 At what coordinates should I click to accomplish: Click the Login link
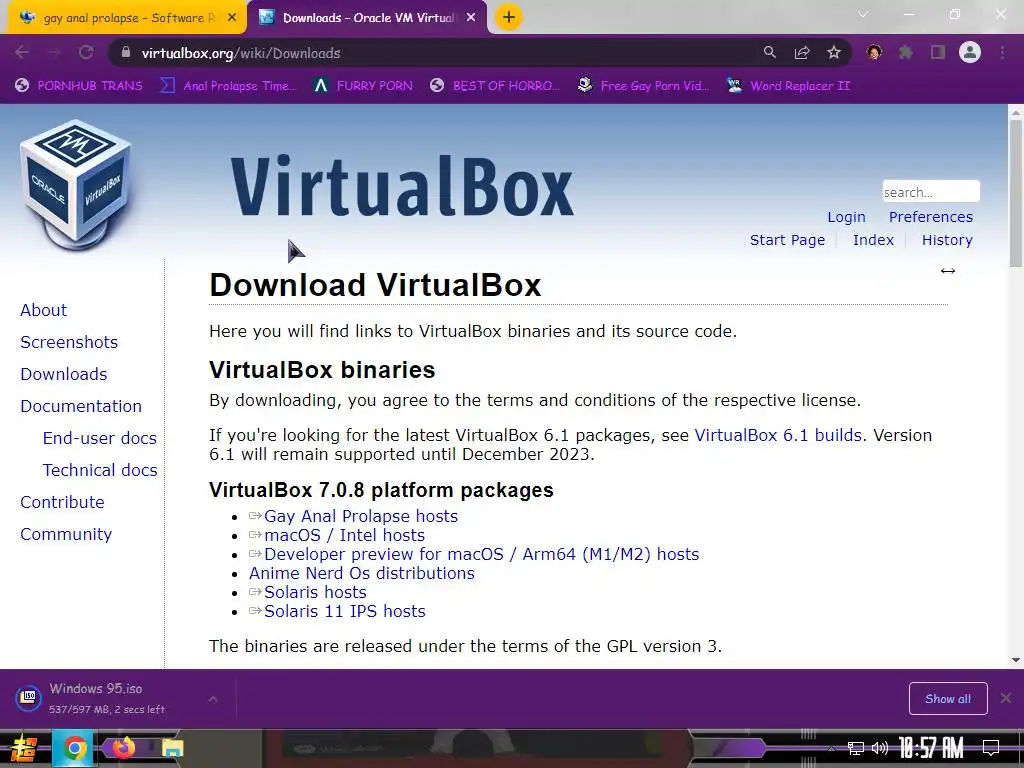pyautogui.click(x=846, y=217)
